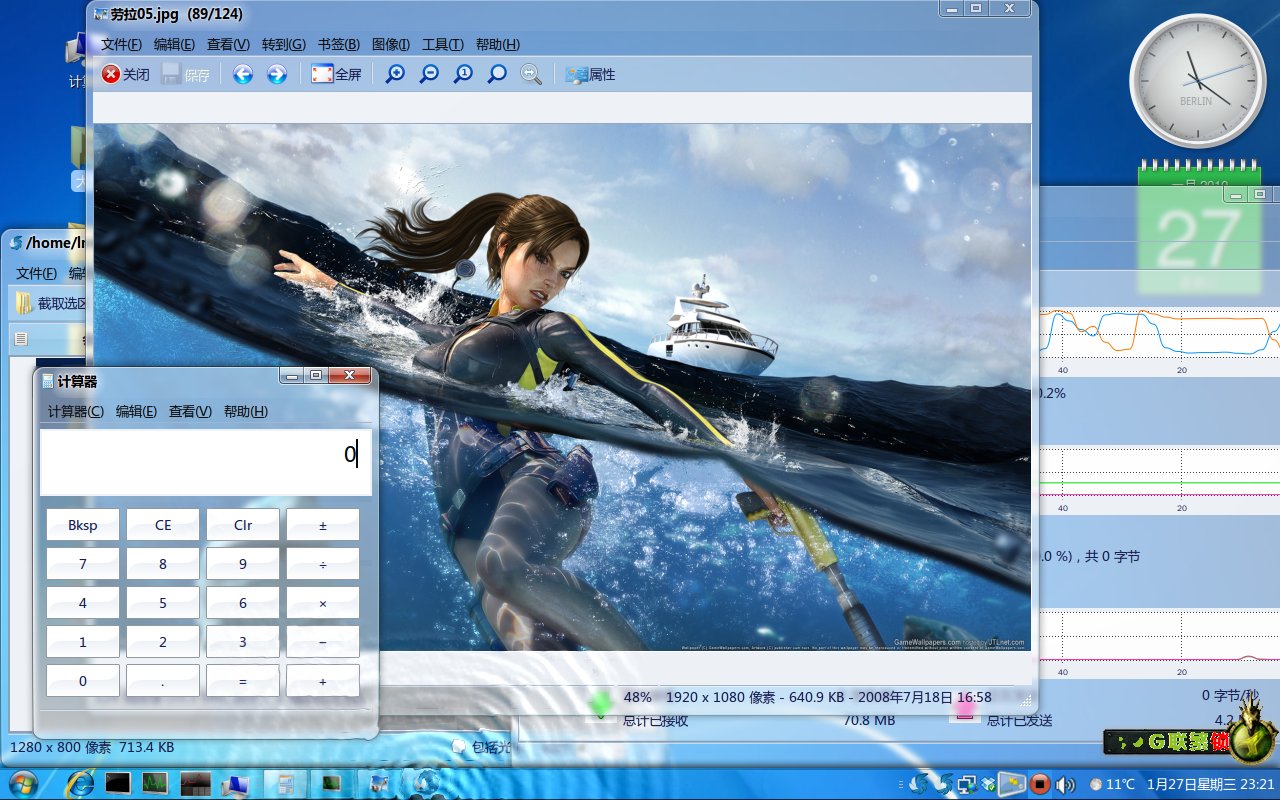The height and width of the screenshot is (800, 1280).
Task: Open 帮助(H) menu in image viewer
Action: 497,44
